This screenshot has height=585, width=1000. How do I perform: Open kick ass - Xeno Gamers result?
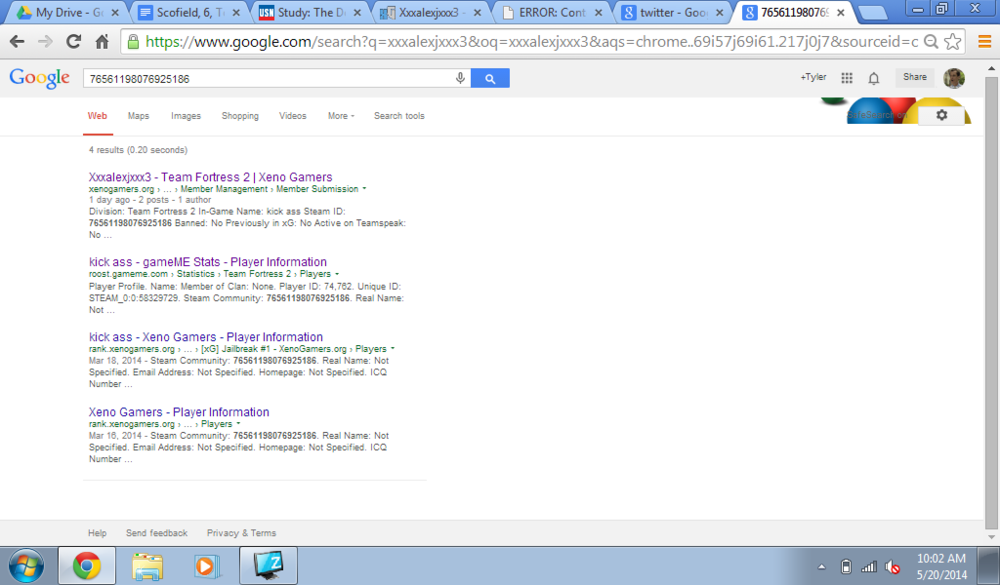click(206, 337)
